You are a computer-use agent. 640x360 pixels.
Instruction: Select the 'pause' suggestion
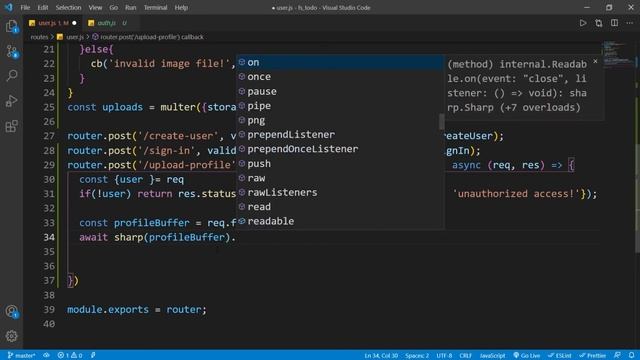click(340, 91)
